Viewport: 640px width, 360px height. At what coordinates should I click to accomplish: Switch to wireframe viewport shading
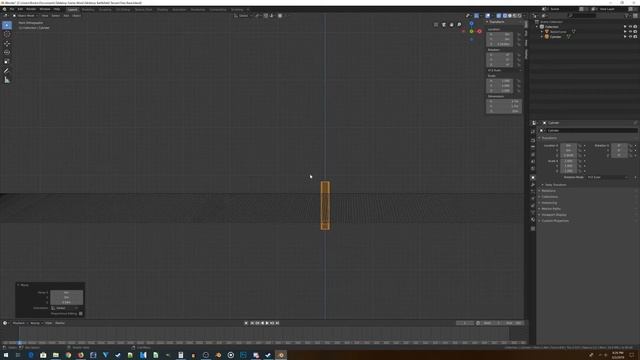pos(505,16)
